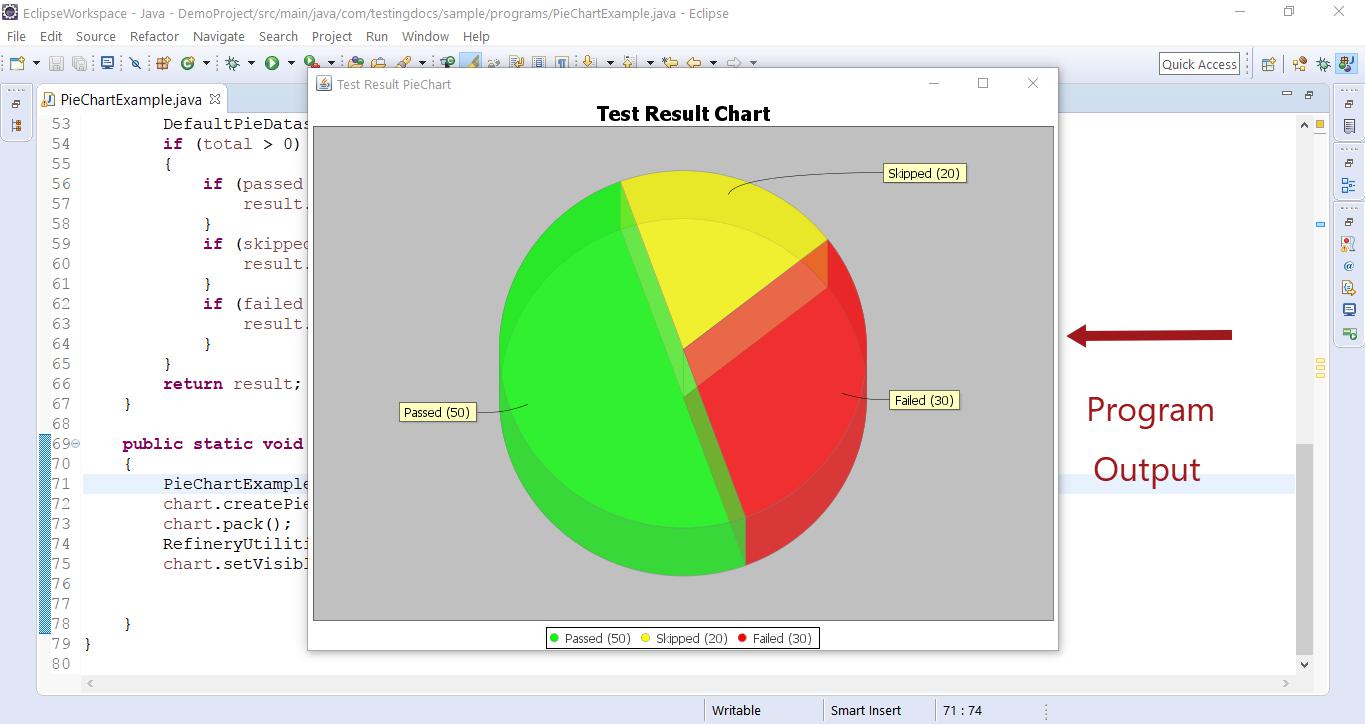Click the Open Perspective icon
The image size is (1365, 724).
[1268, 64]
